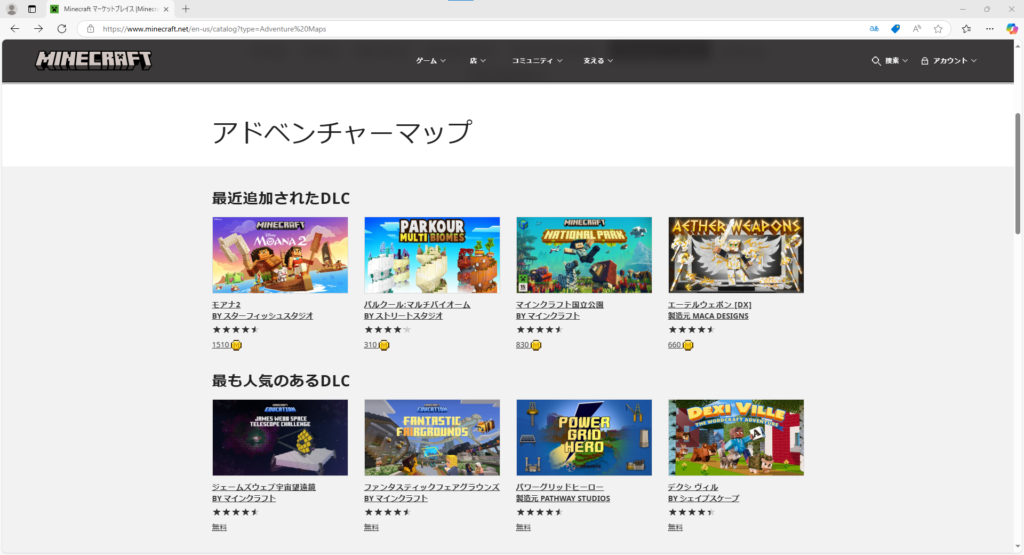This screenshot has height=555, width=1024.
Task: Open the Aether Weapons thumbnail
Action: coord(735,255)
